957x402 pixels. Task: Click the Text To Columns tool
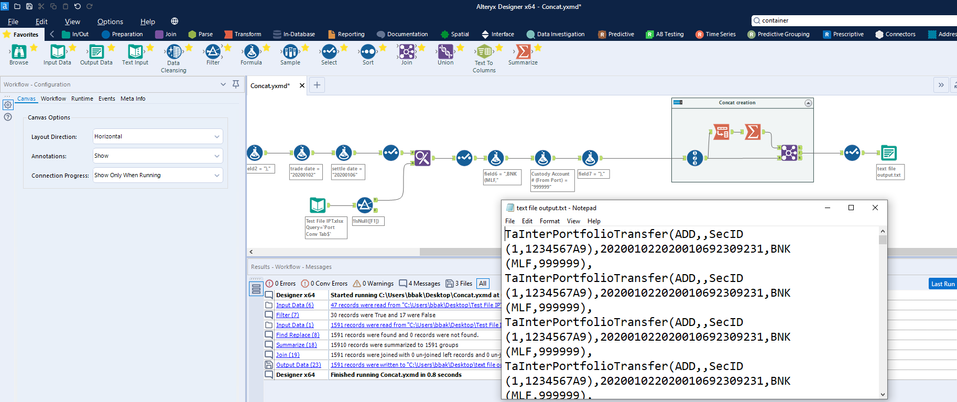(484, 52)
